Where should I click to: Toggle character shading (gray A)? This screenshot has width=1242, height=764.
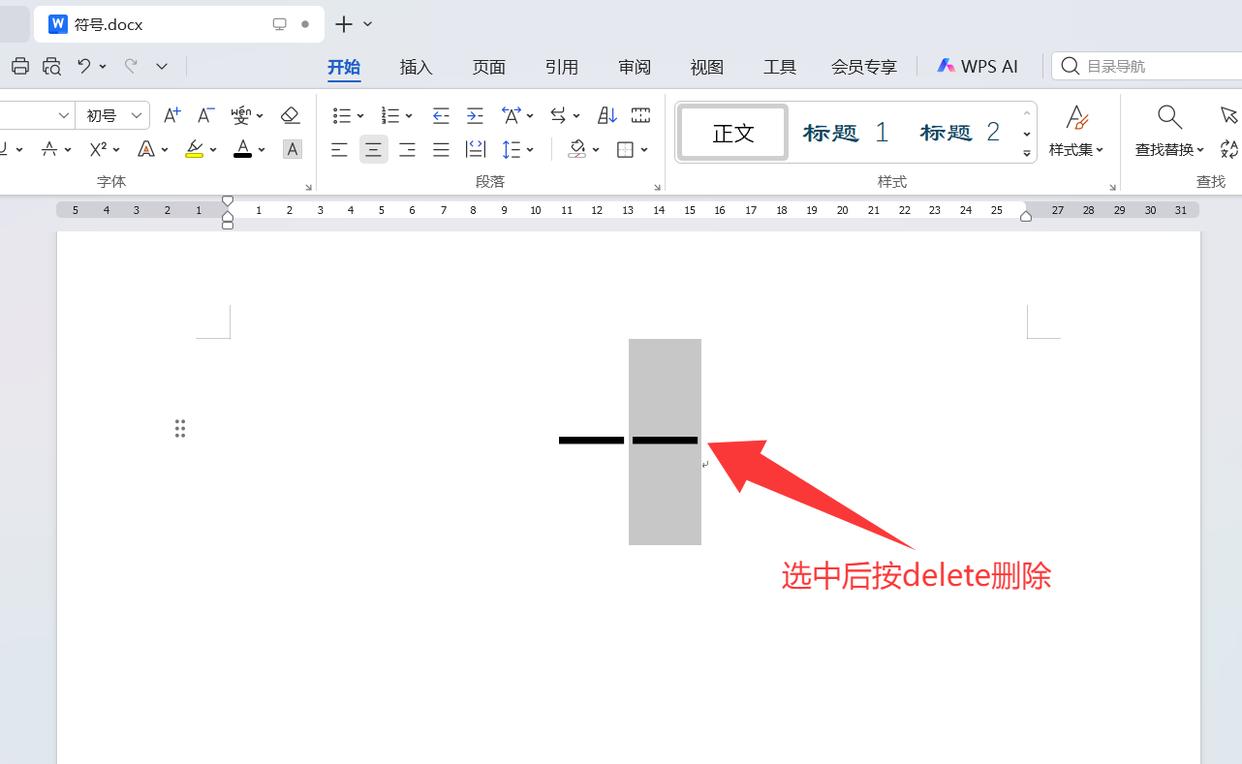(x=292, y=150)
